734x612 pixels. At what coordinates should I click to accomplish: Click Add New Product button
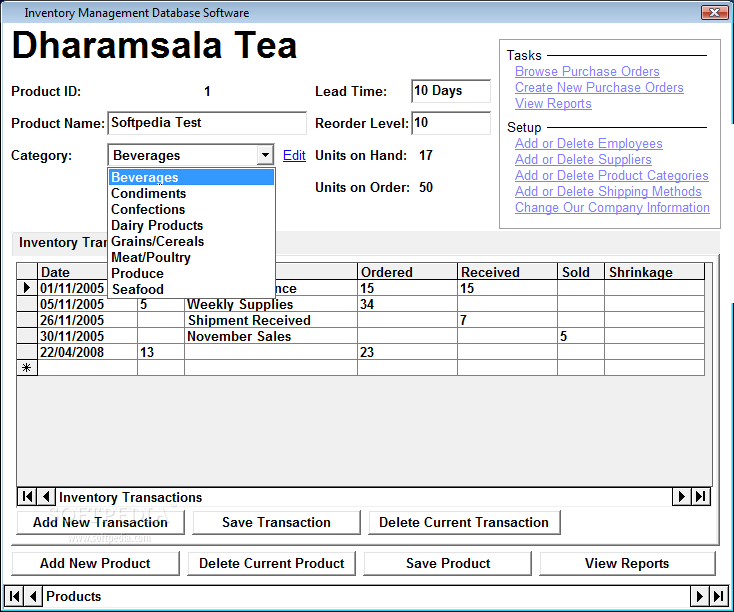coord(95,563)
